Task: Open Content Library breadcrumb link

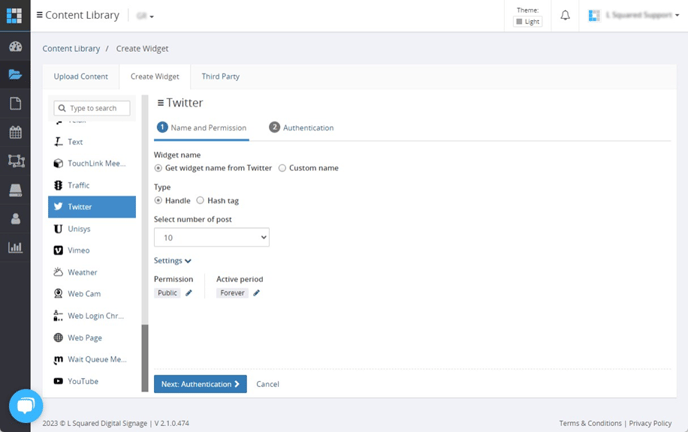Action: (x=71, y=49)
